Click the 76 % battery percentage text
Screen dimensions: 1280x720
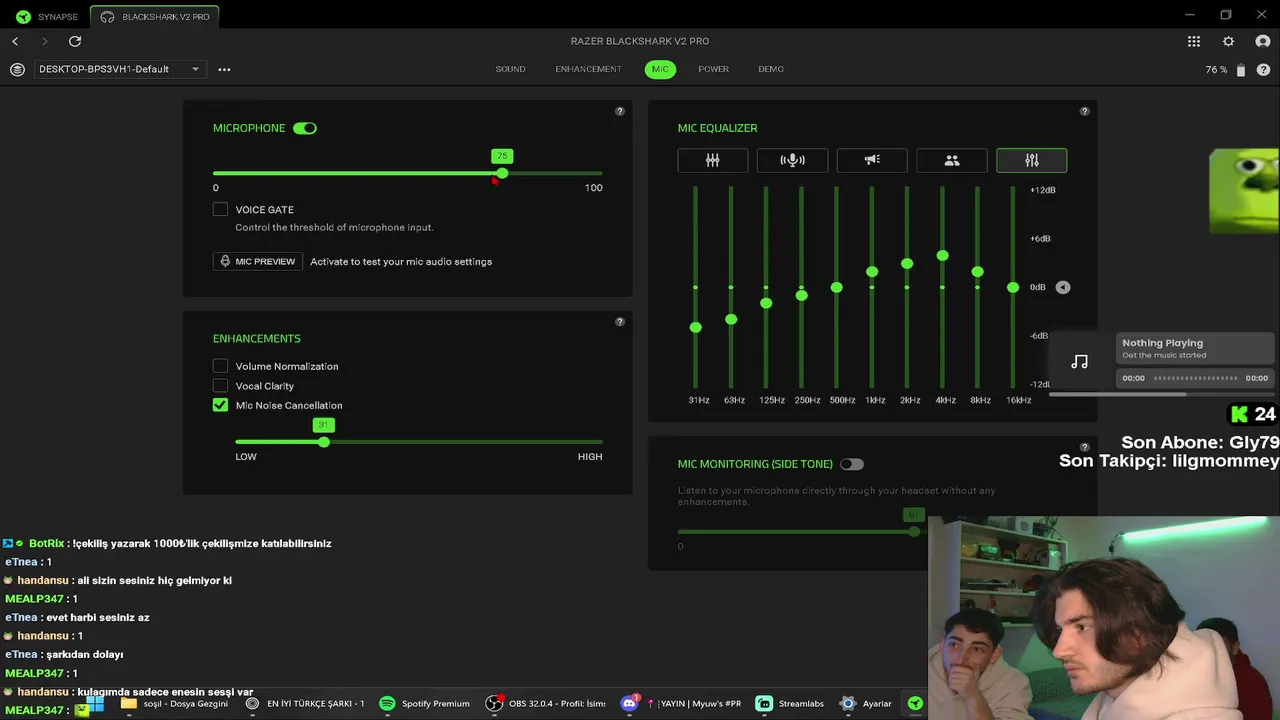(x=1216, y=70)
